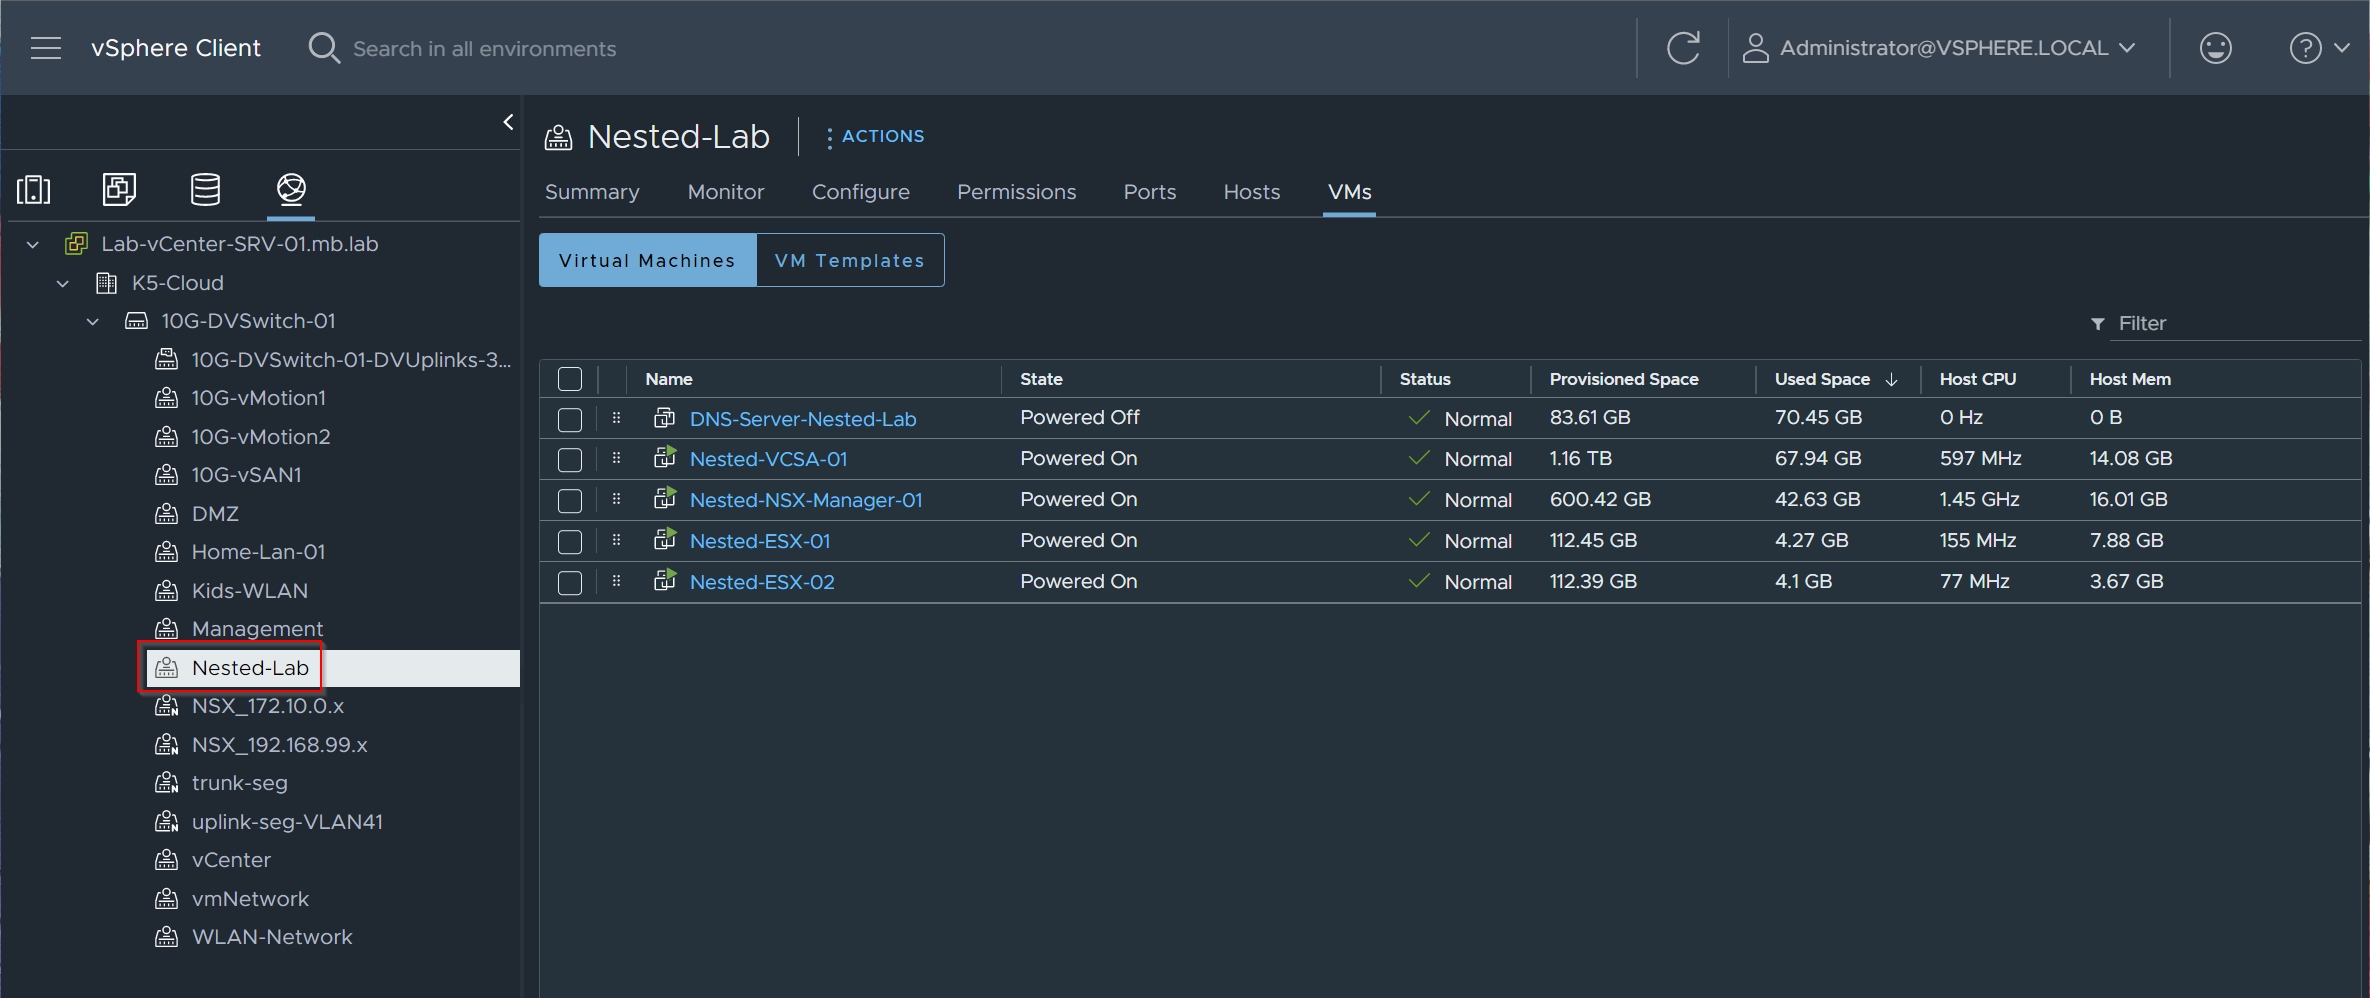Select the 10G-DVSwitch-01-DVUplinks port group

pos(350,360)
